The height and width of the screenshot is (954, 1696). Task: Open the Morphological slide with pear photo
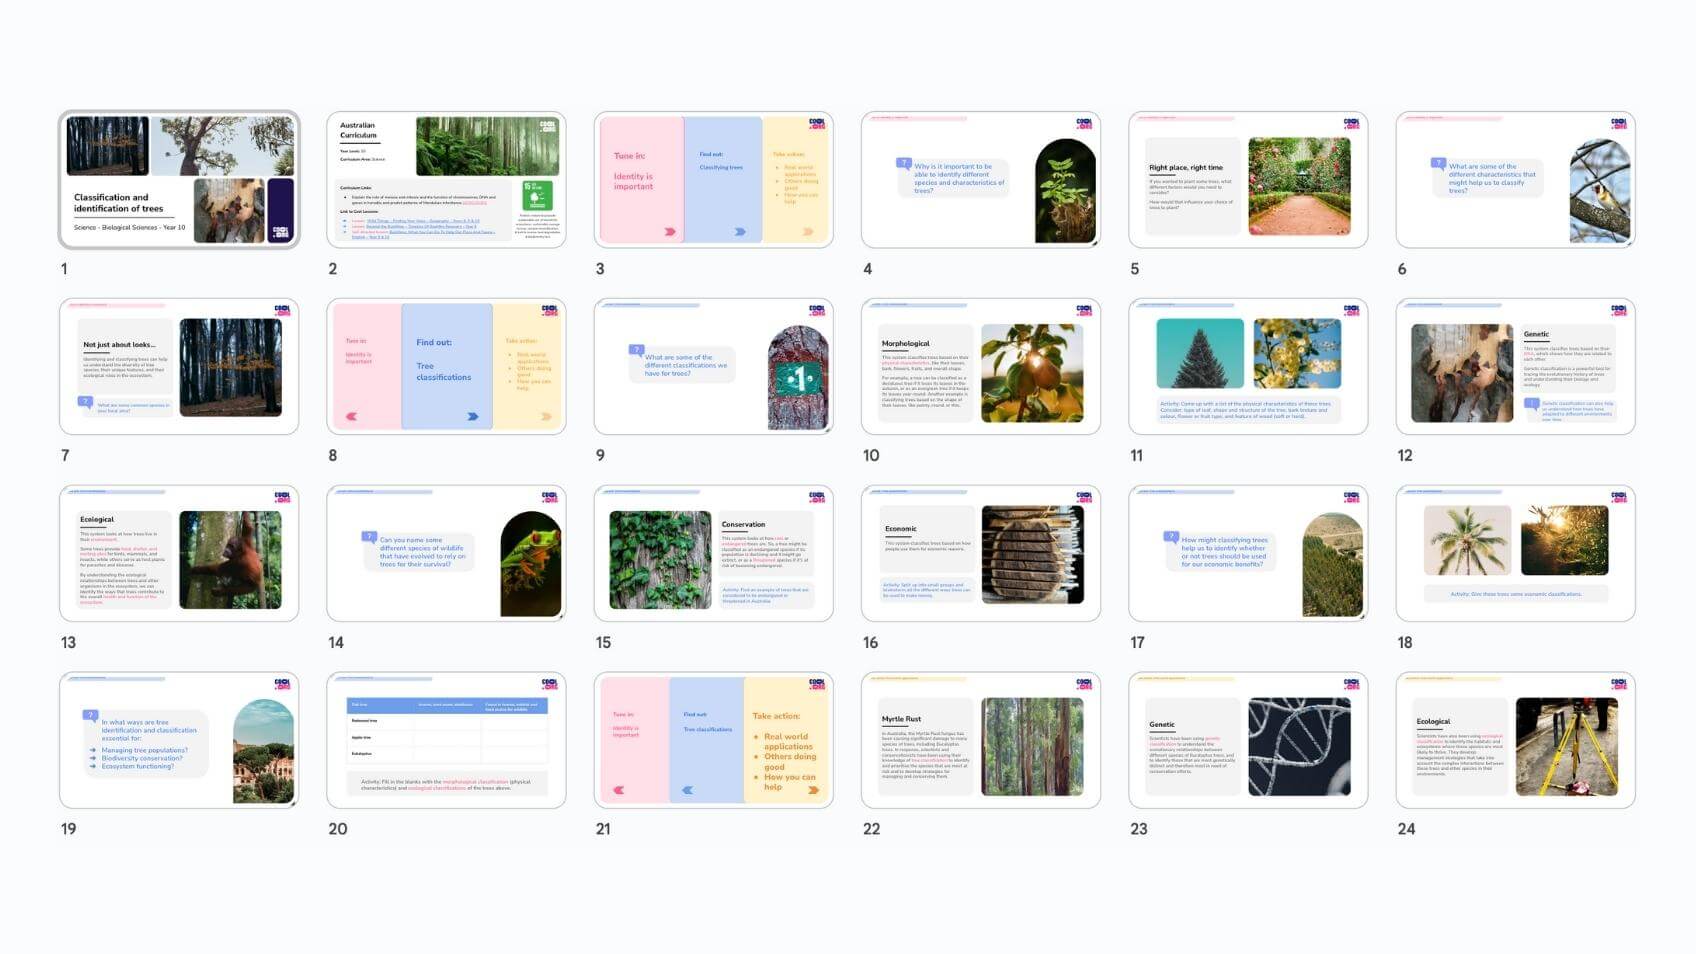(x=980, y=367)
